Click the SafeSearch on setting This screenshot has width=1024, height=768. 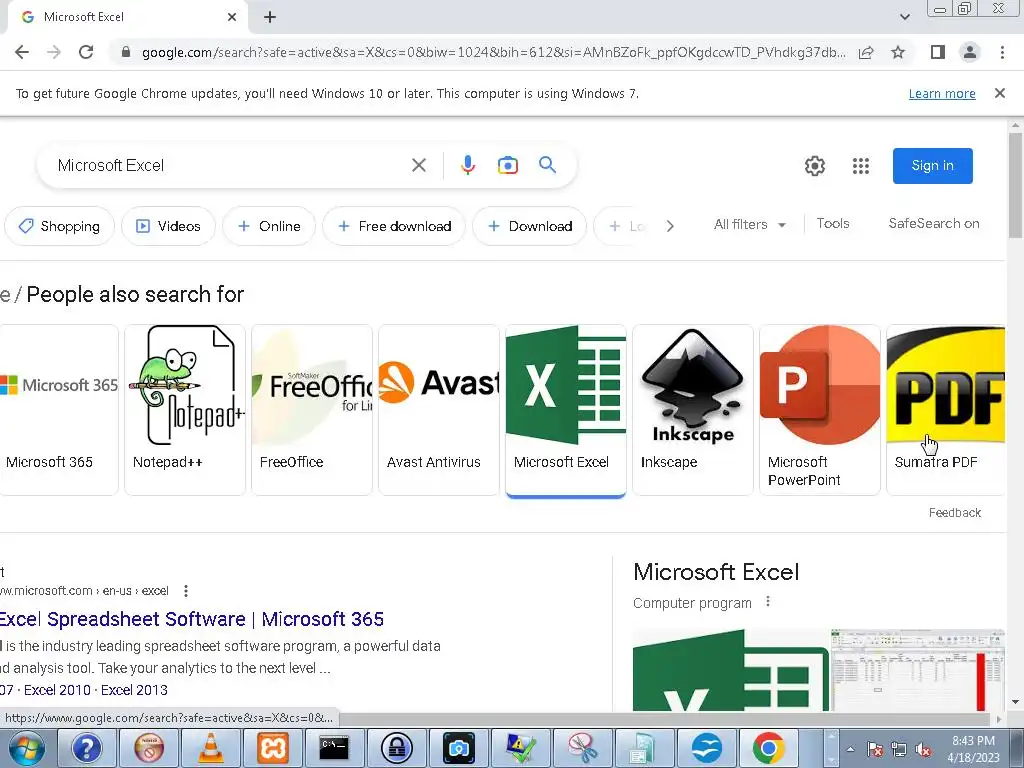pos(934,223)
